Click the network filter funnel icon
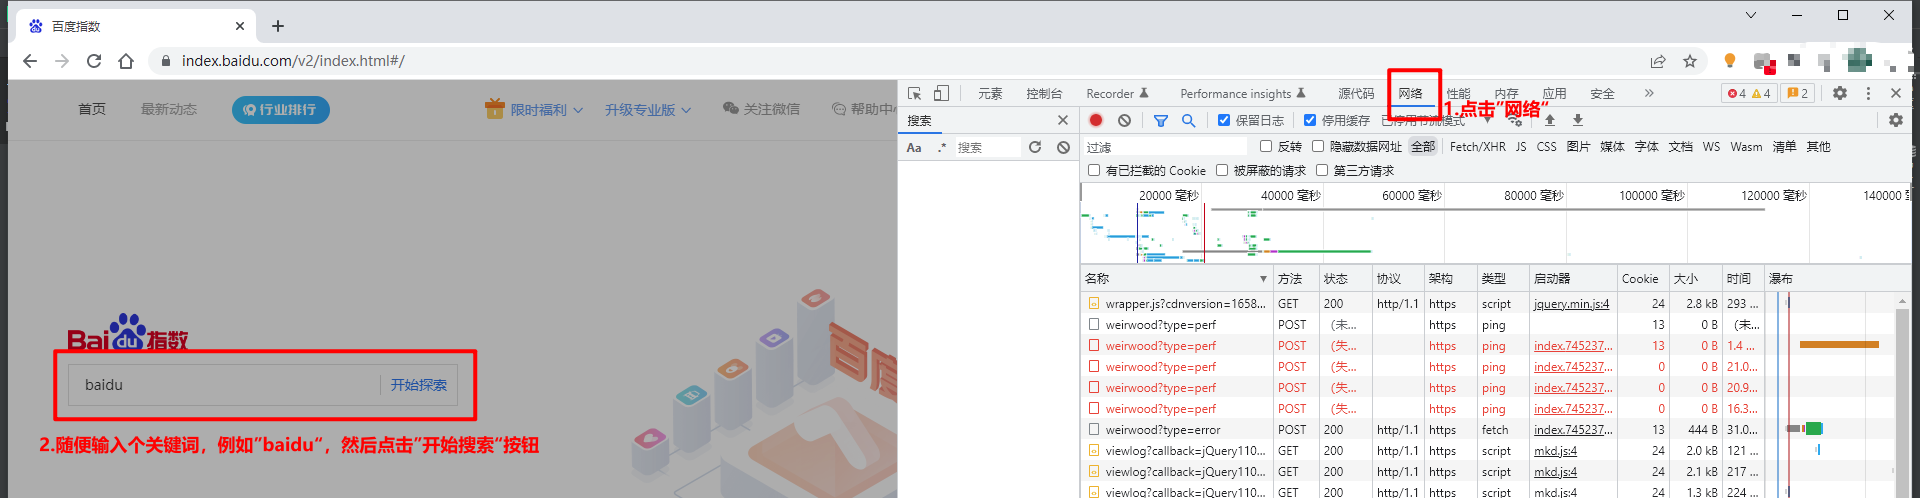The image size is (1920, 498). 1161,120
